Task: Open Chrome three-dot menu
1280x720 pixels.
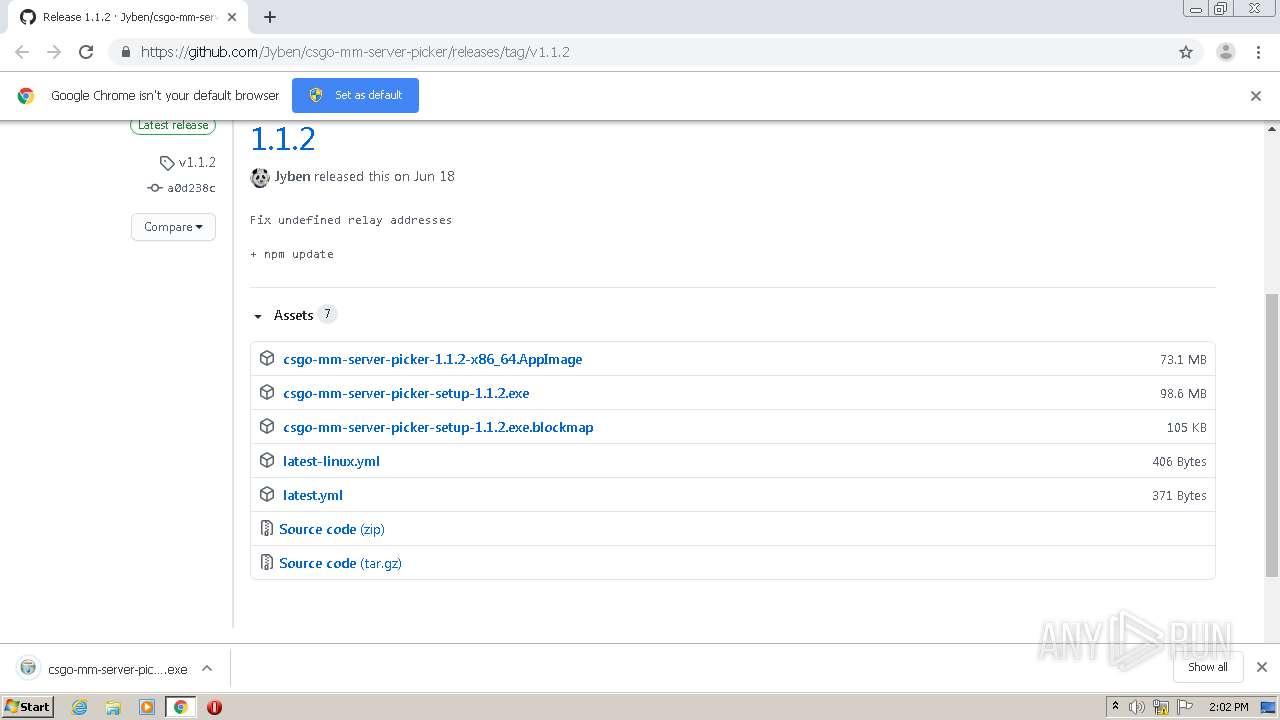Action: point(1258,52)
